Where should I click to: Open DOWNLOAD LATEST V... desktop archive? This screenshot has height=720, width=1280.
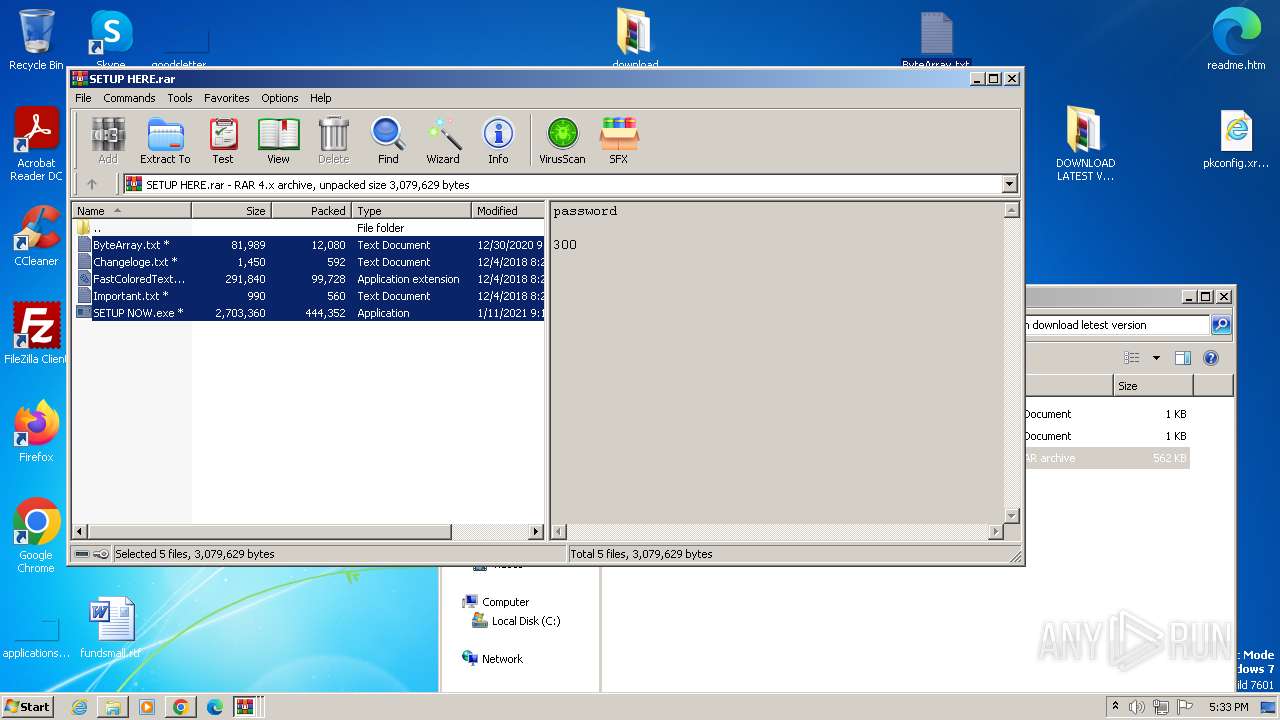click(1085, 145)
